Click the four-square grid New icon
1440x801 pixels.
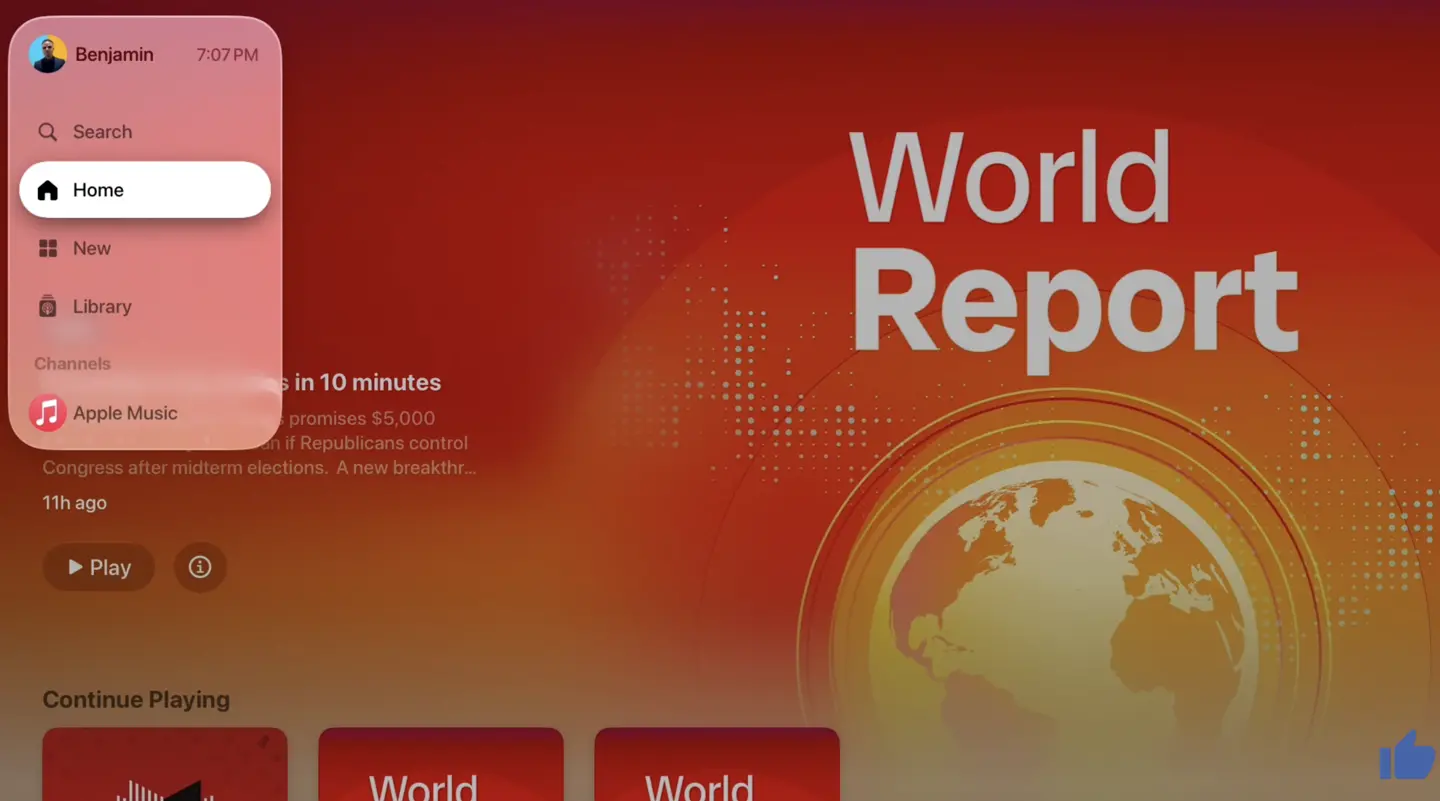point(47,248)
